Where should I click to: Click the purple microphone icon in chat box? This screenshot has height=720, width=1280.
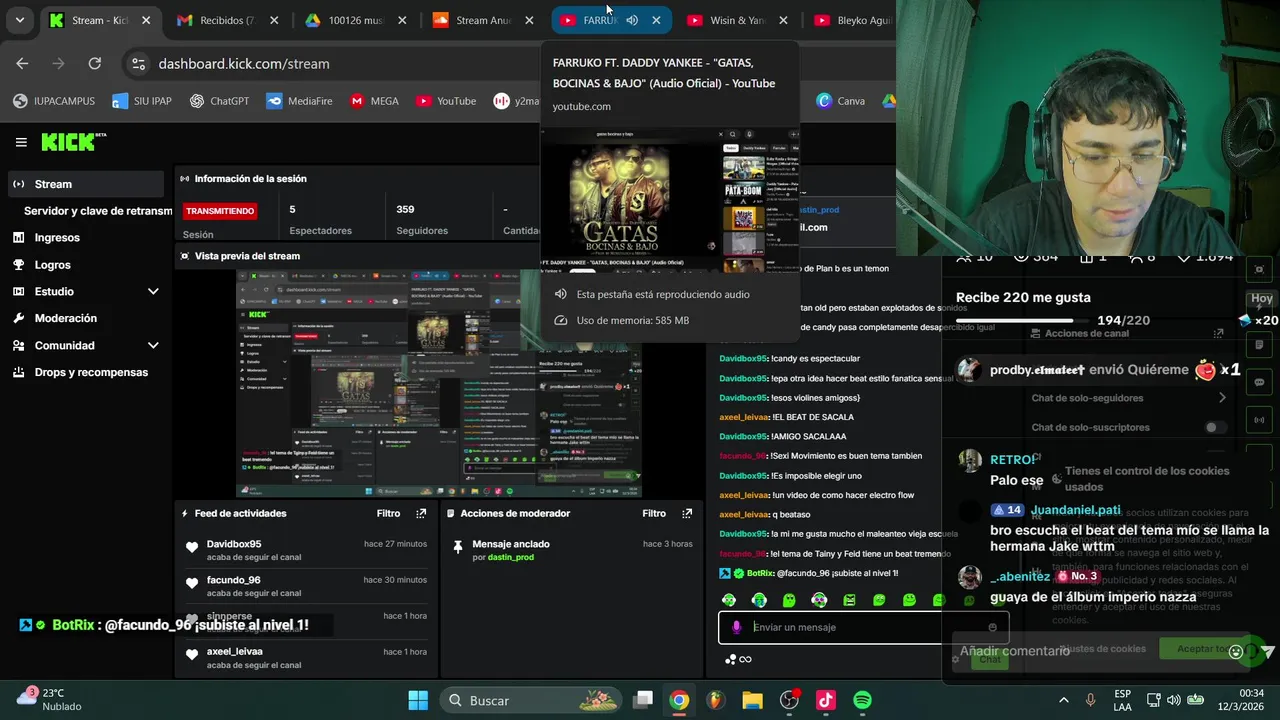pos(737,627)
